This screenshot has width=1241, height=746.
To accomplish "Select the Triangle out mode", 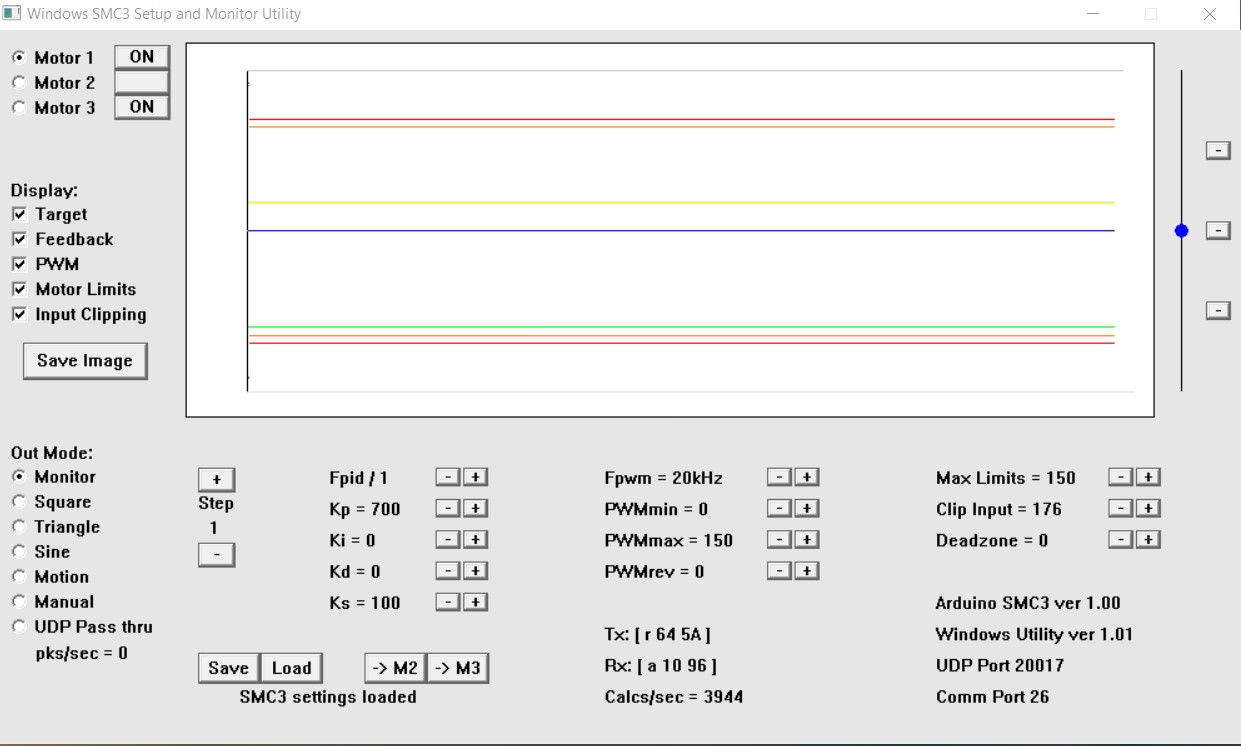I will (18, 527).
